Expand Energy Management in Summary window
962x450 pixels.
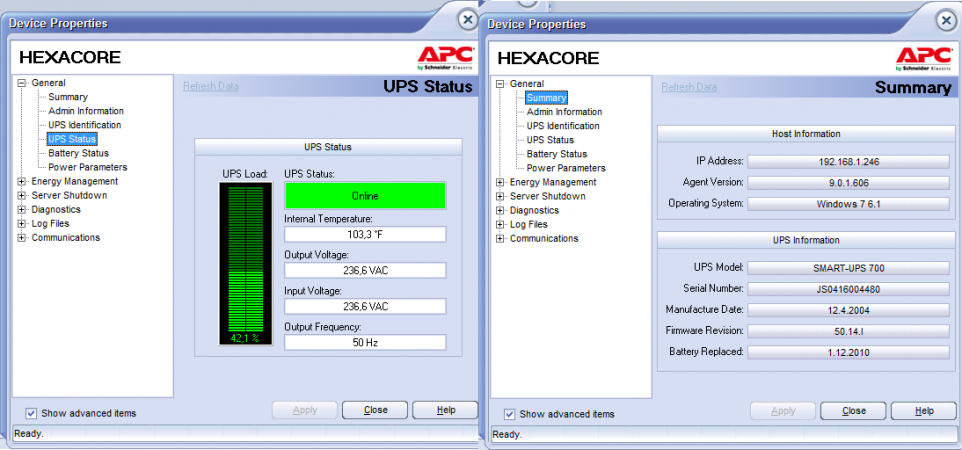click(500, 182)
